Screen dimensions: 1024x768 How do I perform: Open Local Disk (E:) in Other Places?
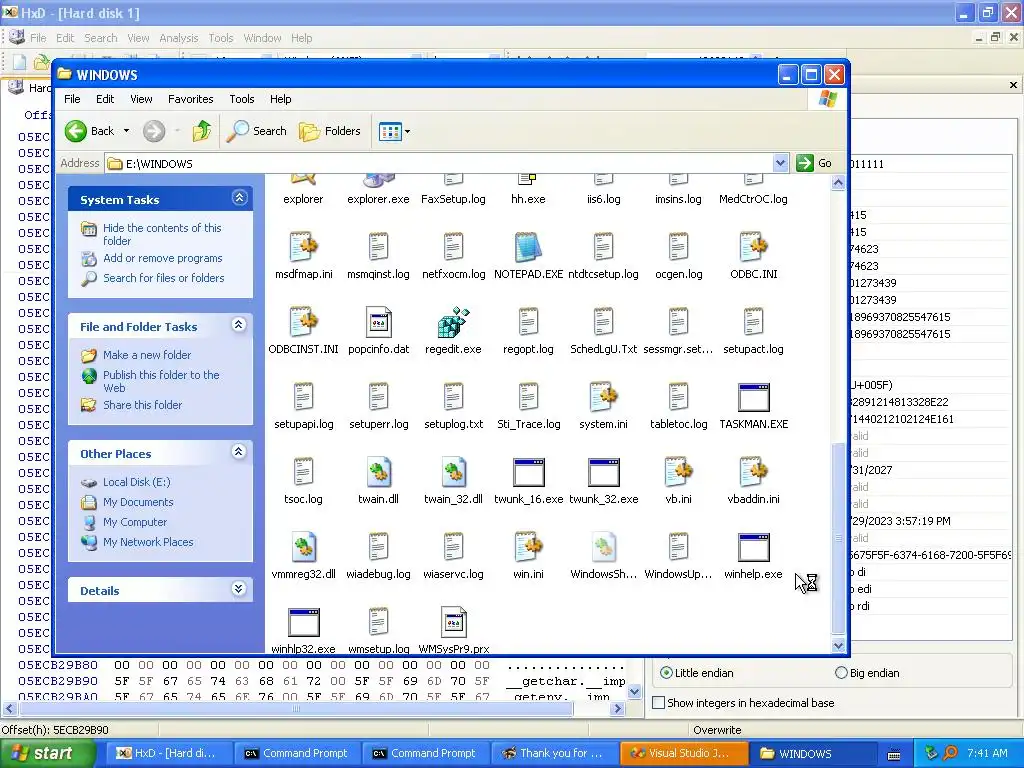click(136, 482)
